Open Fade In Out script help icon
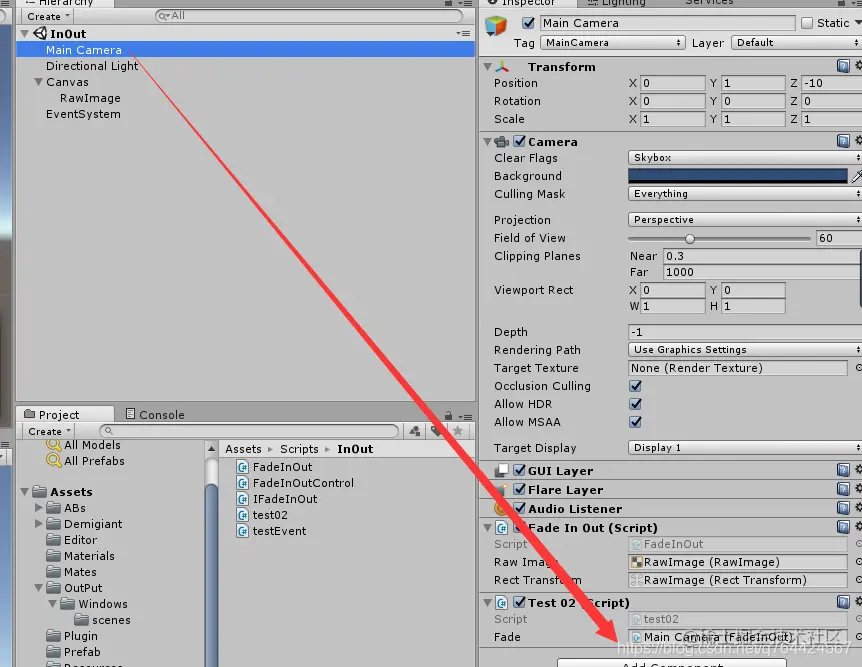This screenshot has width=862, height=667. [x=843, y=527]
